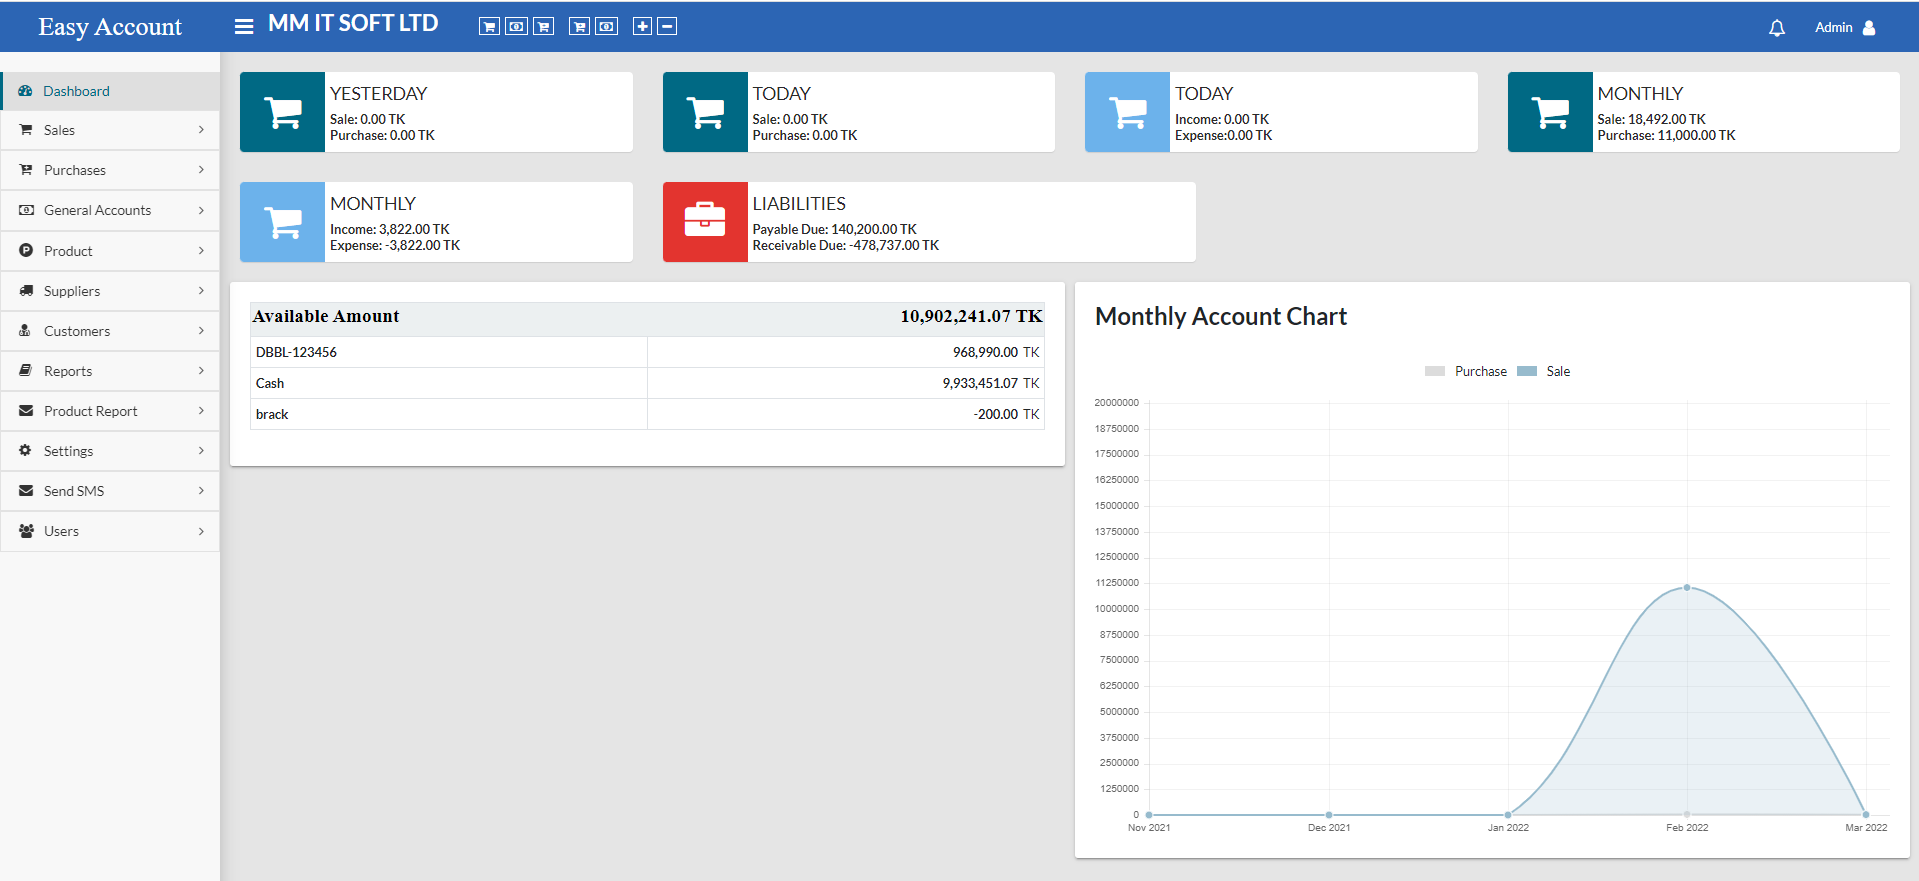Click the blue Sale legend color box
1919x881 pixels.
coord(1526,371)
